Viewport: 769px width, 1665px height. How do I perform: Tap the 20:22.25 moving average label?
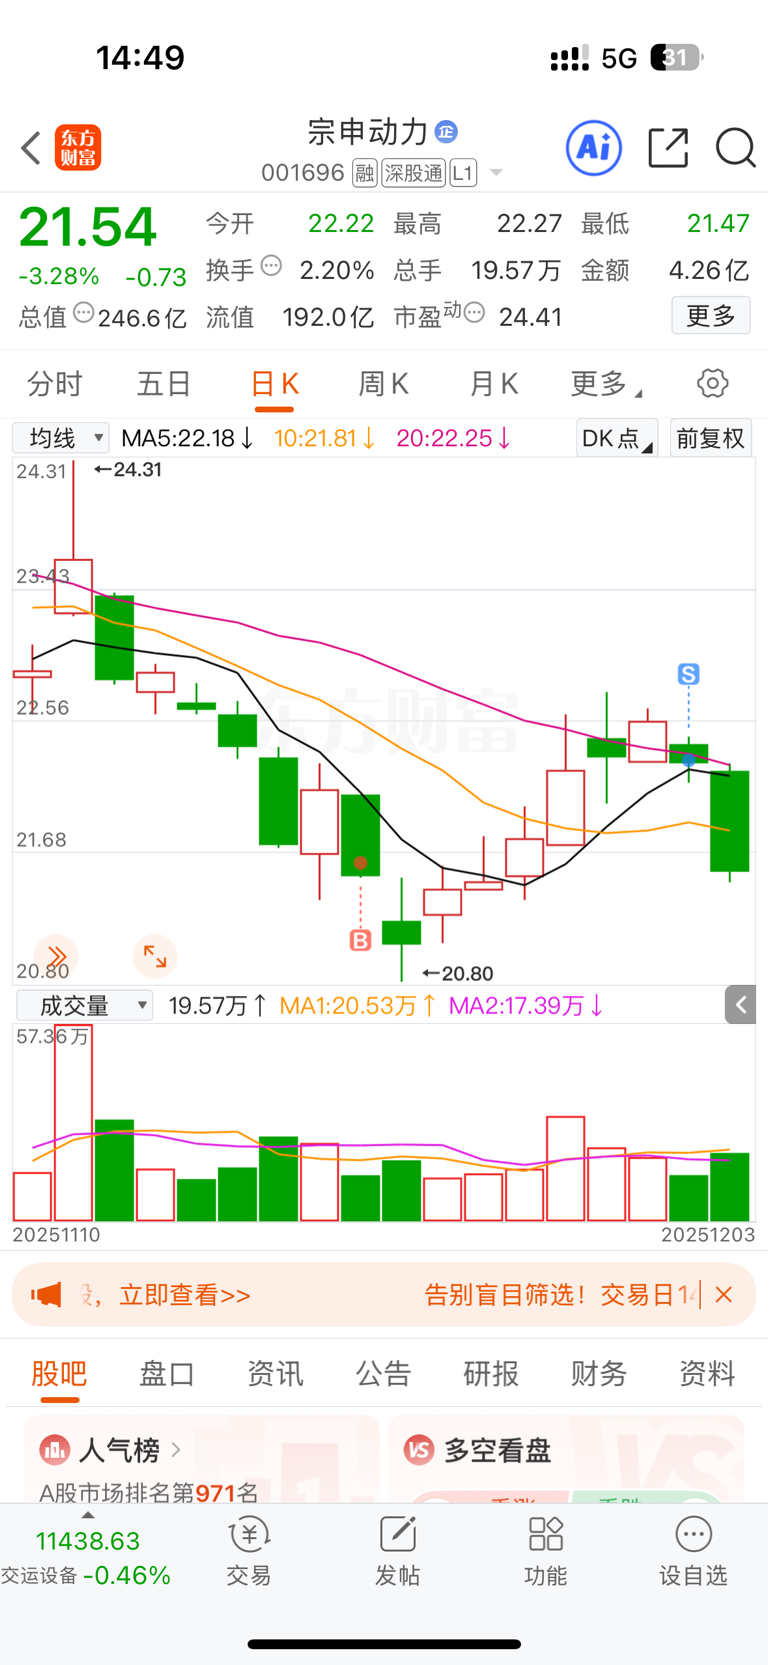[453, 438]
